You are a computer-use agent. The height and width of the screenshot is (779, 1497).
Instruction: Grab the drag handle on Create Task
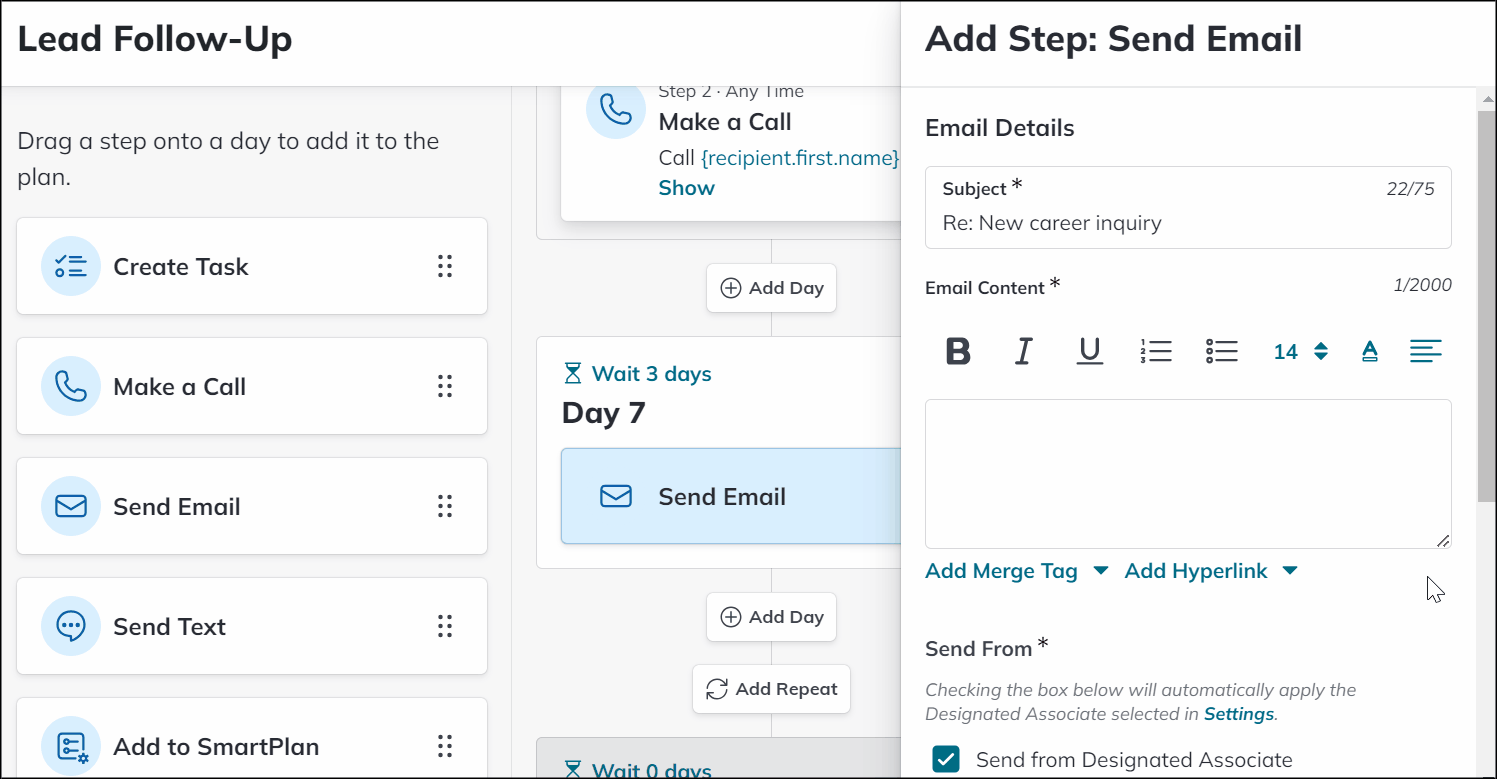[445, 266]
